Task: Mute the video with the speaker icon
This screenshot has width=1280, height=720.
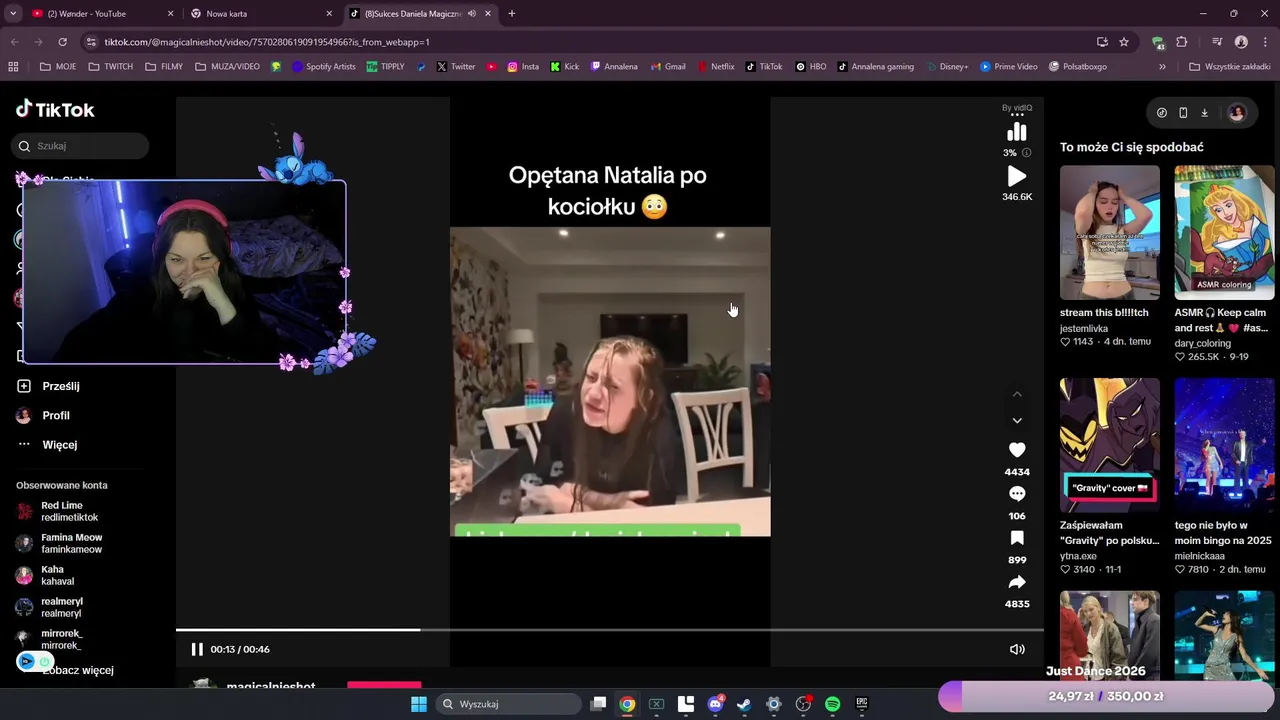Action: point(1017,649)
